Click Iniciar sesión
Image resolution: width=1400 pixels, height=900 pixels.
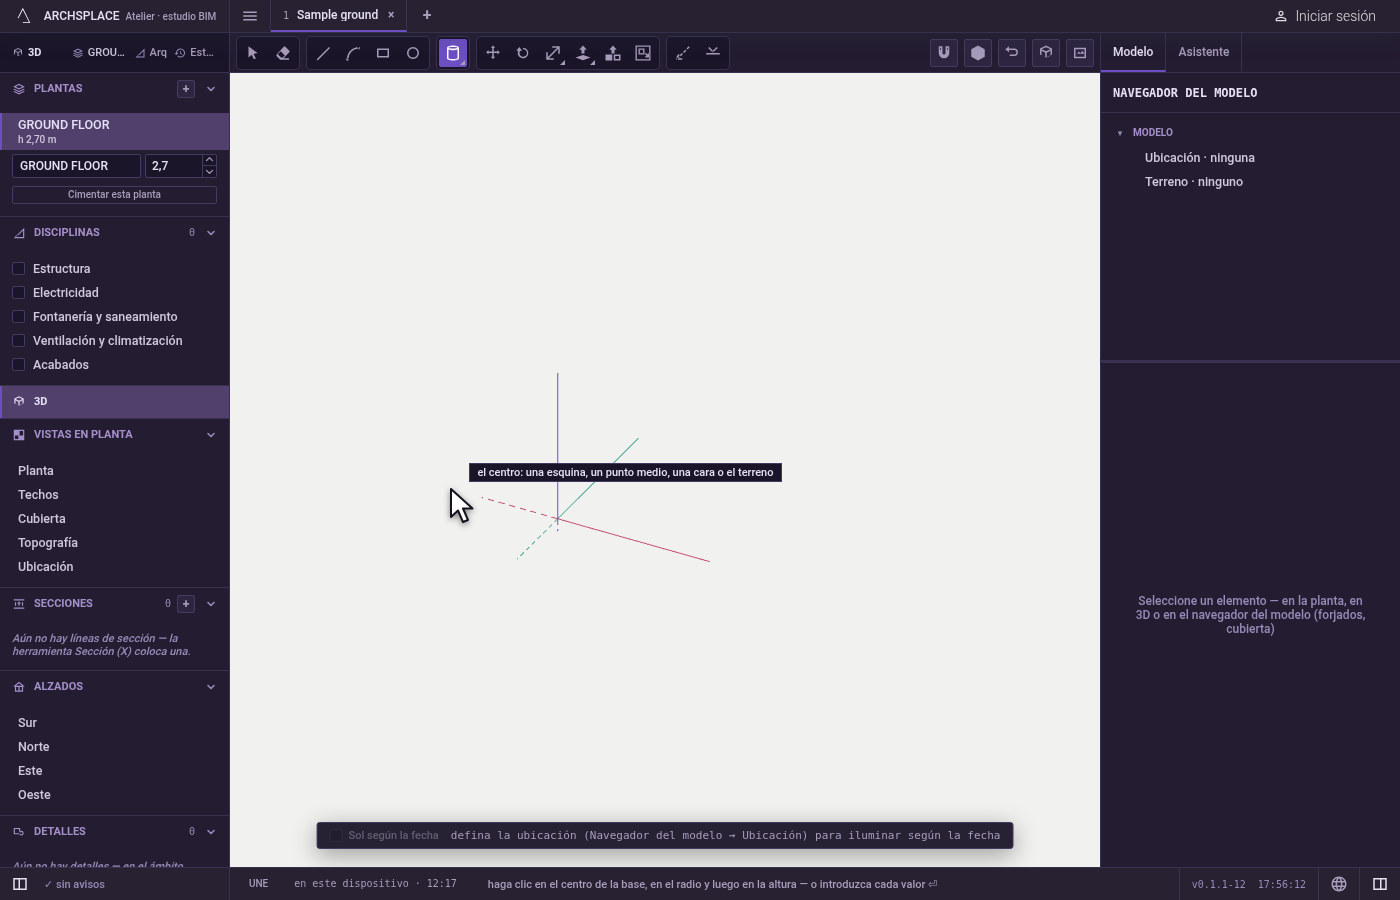point(1325,16)
